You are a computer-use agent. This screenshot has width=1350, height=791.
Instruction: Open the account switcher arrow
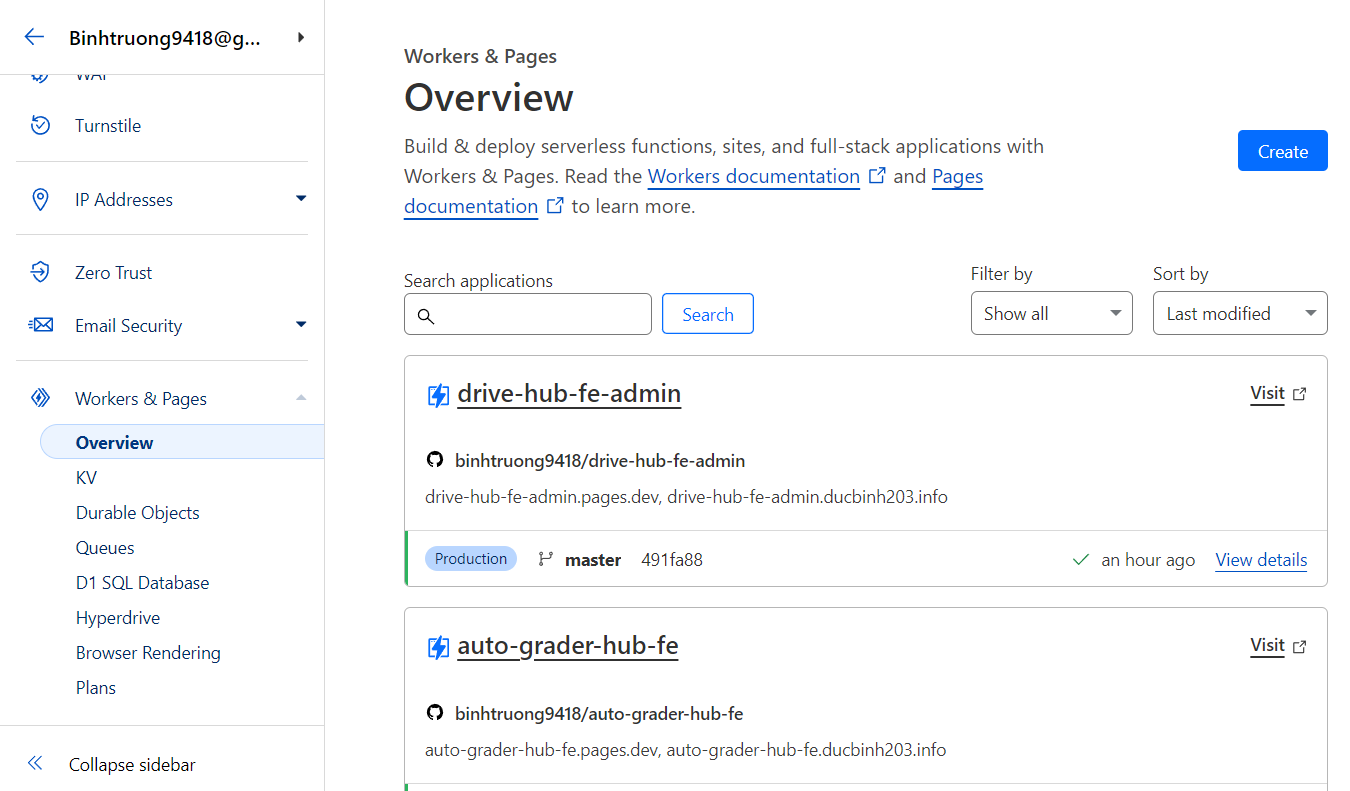coord(301,38)
